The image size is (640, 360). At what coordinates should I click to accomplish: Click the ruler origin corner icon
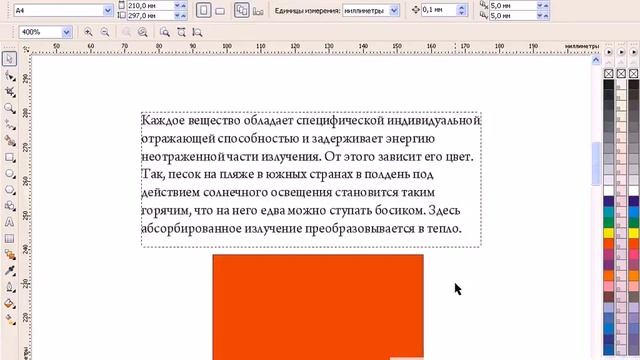[x=26, y=49]
